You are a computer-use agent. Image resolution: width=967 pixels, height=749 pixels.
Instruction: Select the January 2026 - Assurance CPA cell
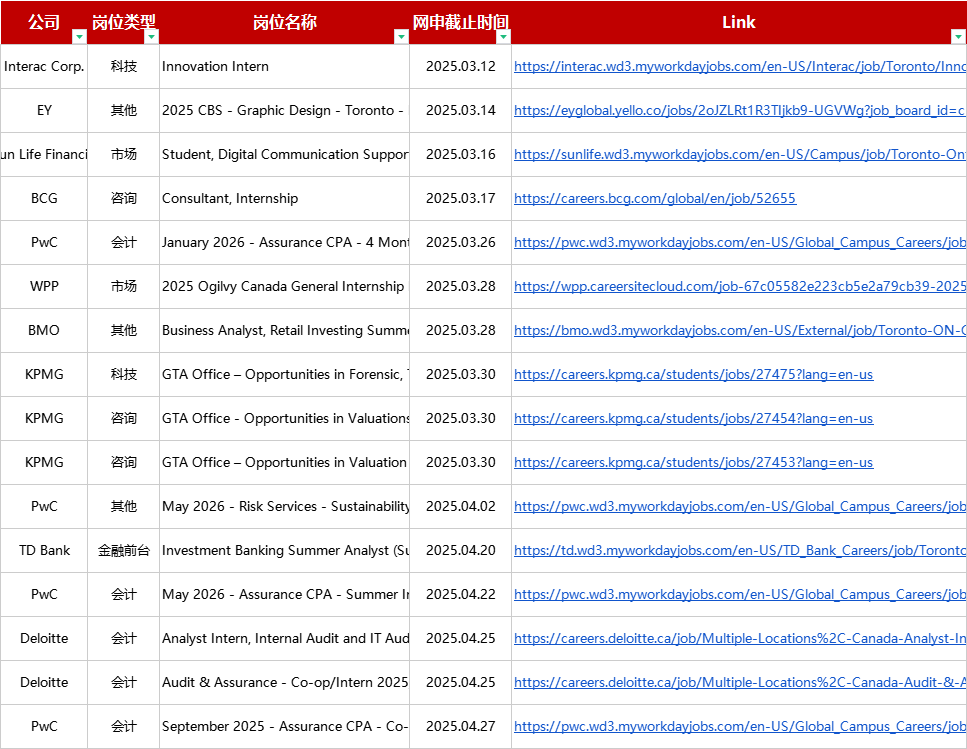point(284,242)
